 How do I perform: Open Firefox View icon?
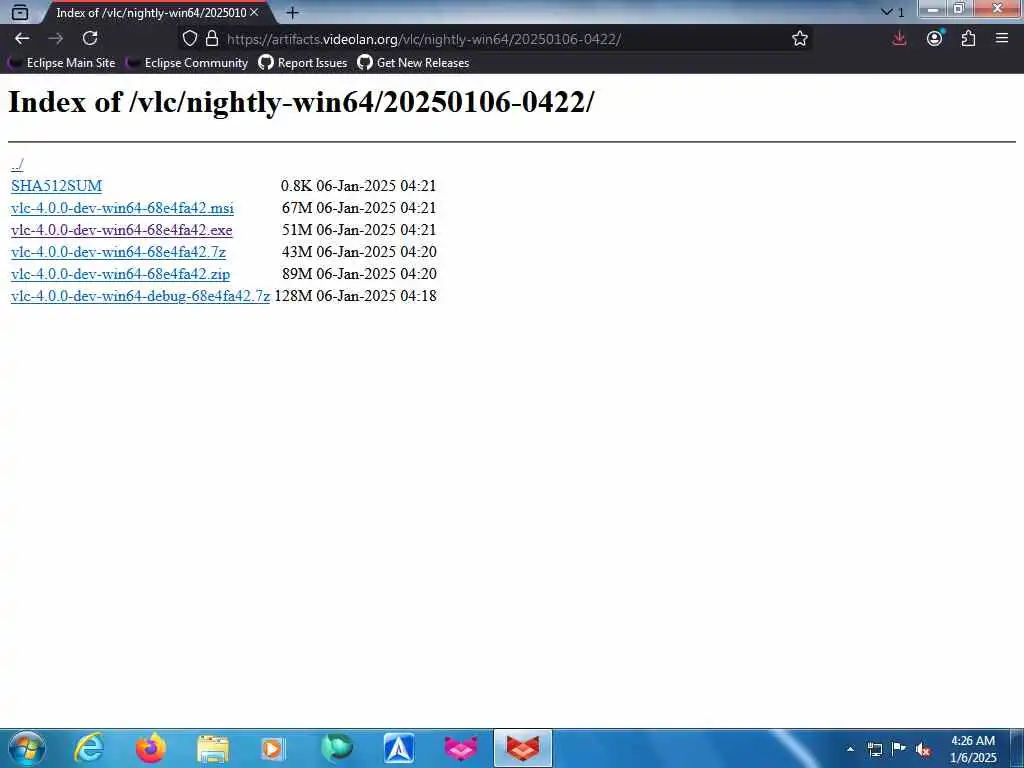pos(20,12)
